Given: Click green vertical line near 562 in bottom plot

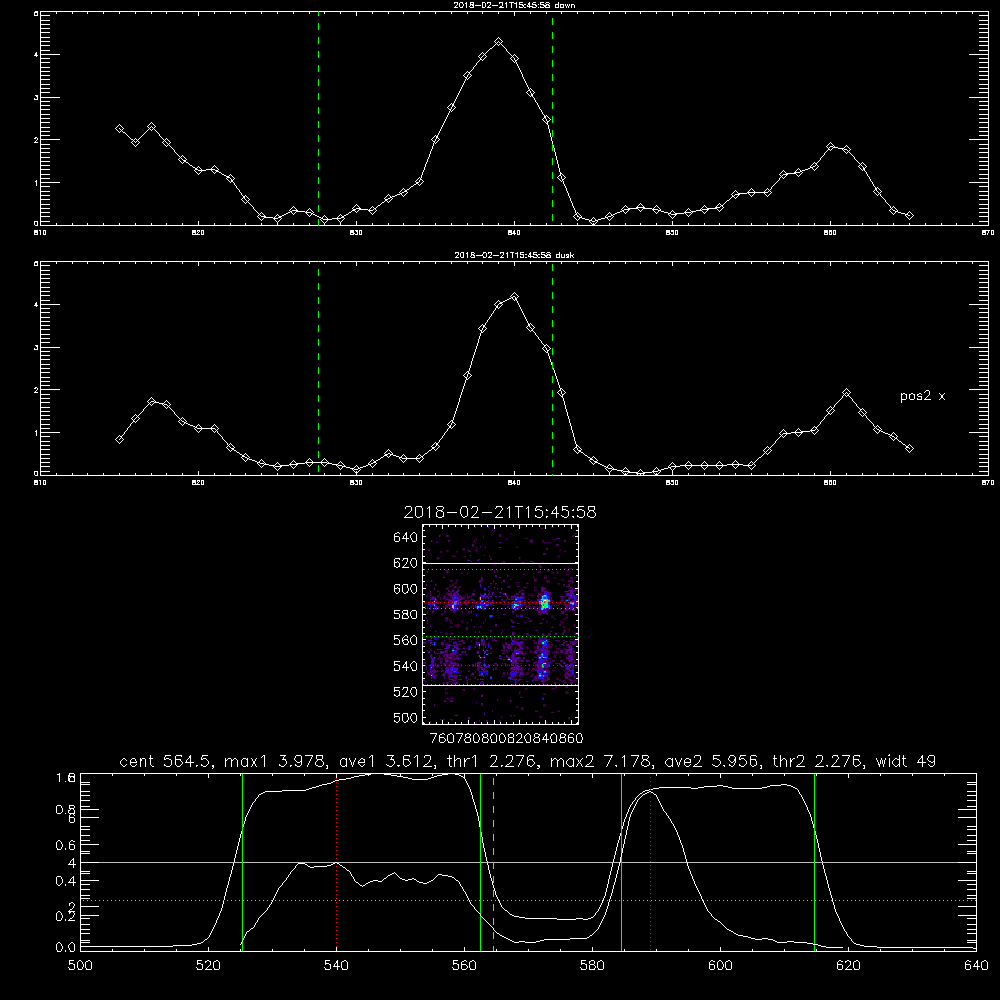Looking at the screenshot, I should coord(480,862).
